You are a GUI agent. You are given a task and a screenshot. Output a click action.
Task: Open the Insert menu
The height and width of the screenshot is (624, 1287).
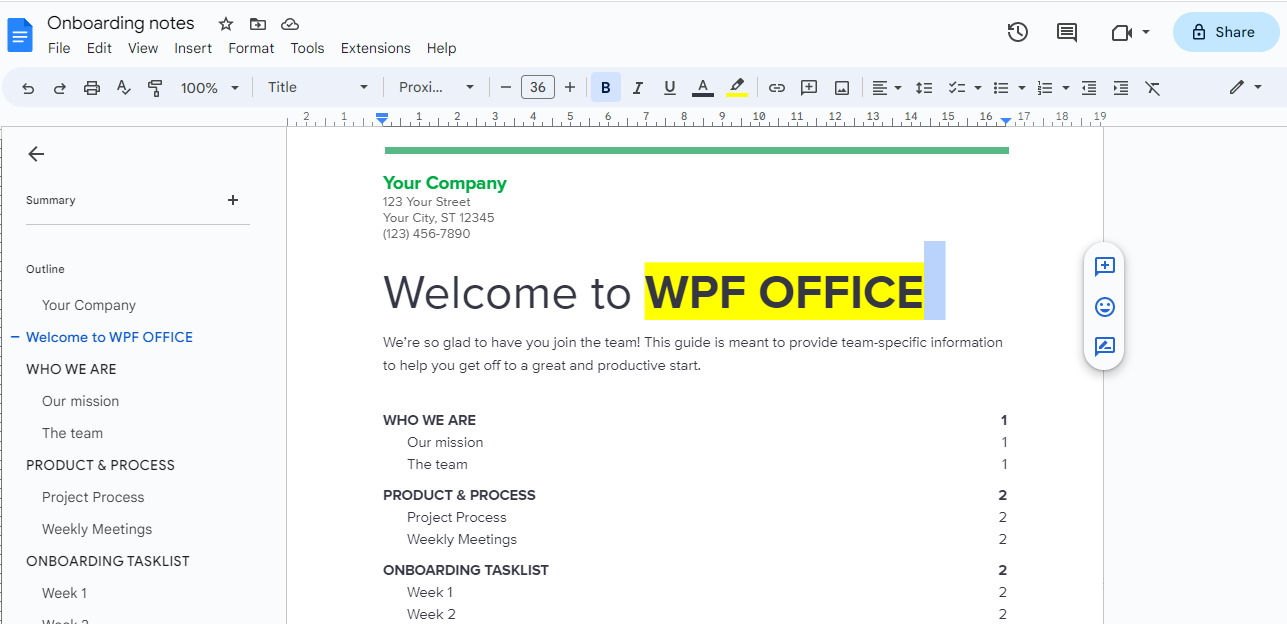pyautogui.click(x=193, y=48)
